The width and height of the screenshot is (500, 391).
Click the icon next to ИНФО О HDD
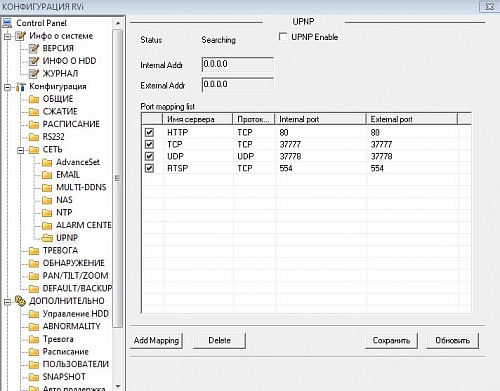point(34,61)
